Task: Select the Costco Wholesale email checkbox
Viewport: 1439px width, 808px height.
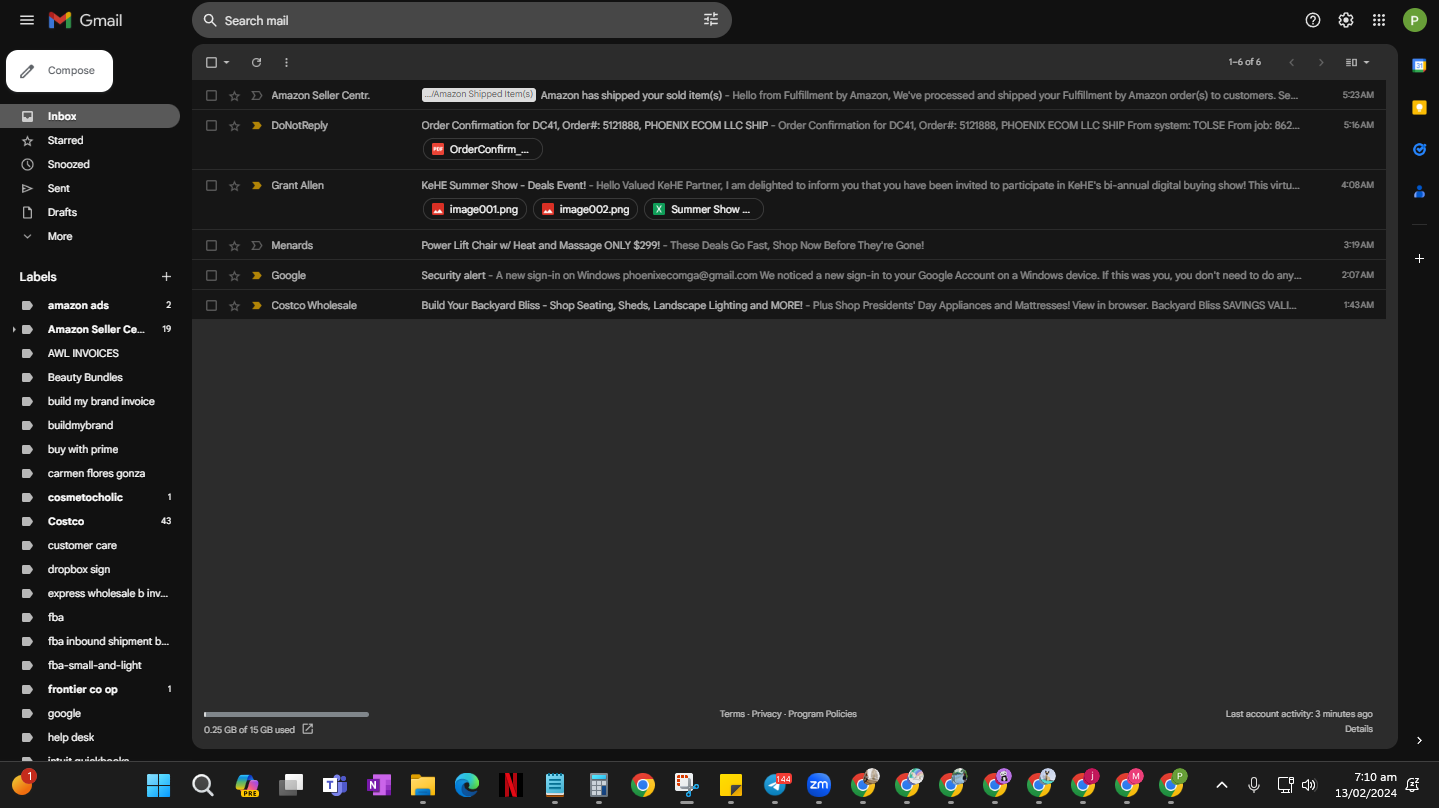Action: (x=211, y=305)
